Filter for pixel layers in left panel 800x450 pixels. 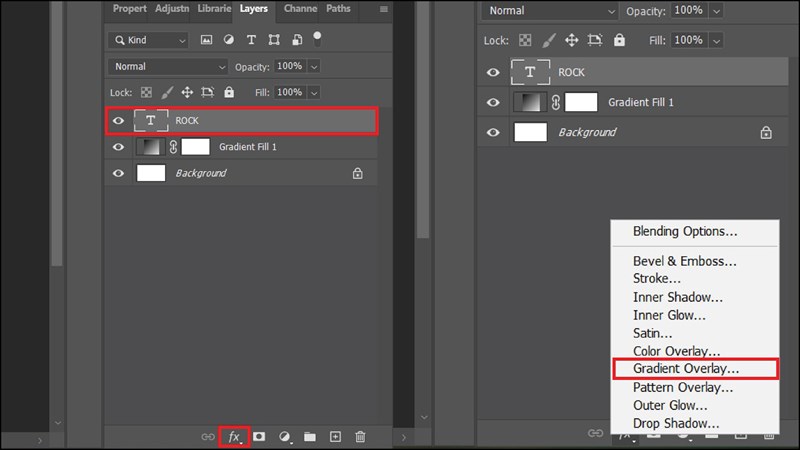tap(206, 40)
